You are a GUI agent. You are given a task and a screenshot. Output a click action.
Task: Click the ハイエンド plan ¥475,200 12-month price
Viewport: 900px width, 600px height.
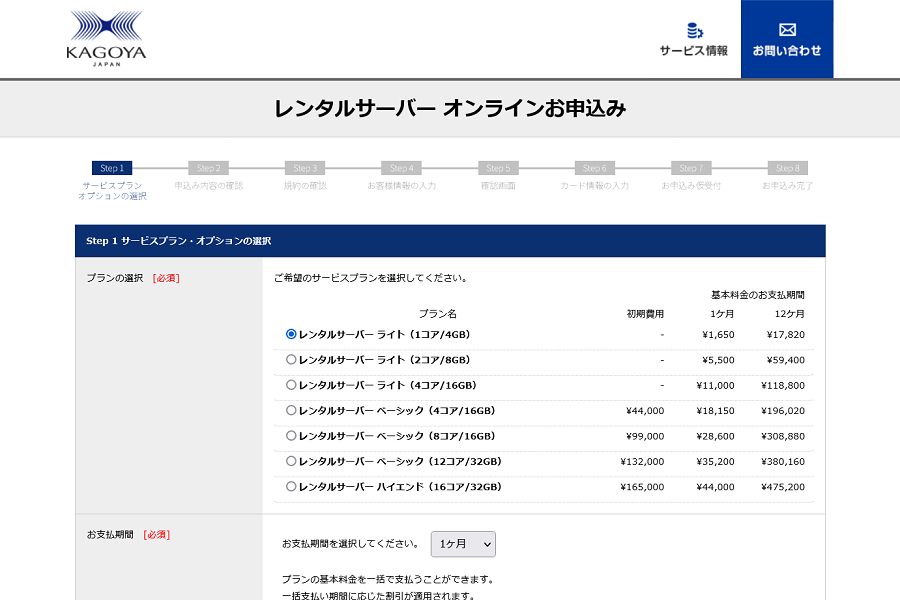[785, 487]
